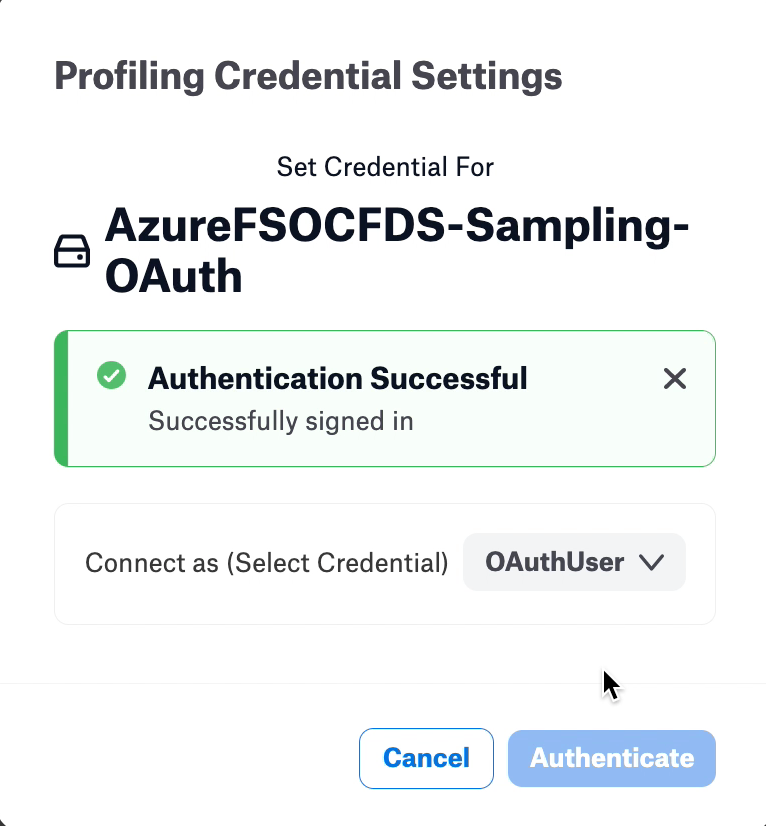Click the OAuth word on the name's second line

click(x=173, y=276)
